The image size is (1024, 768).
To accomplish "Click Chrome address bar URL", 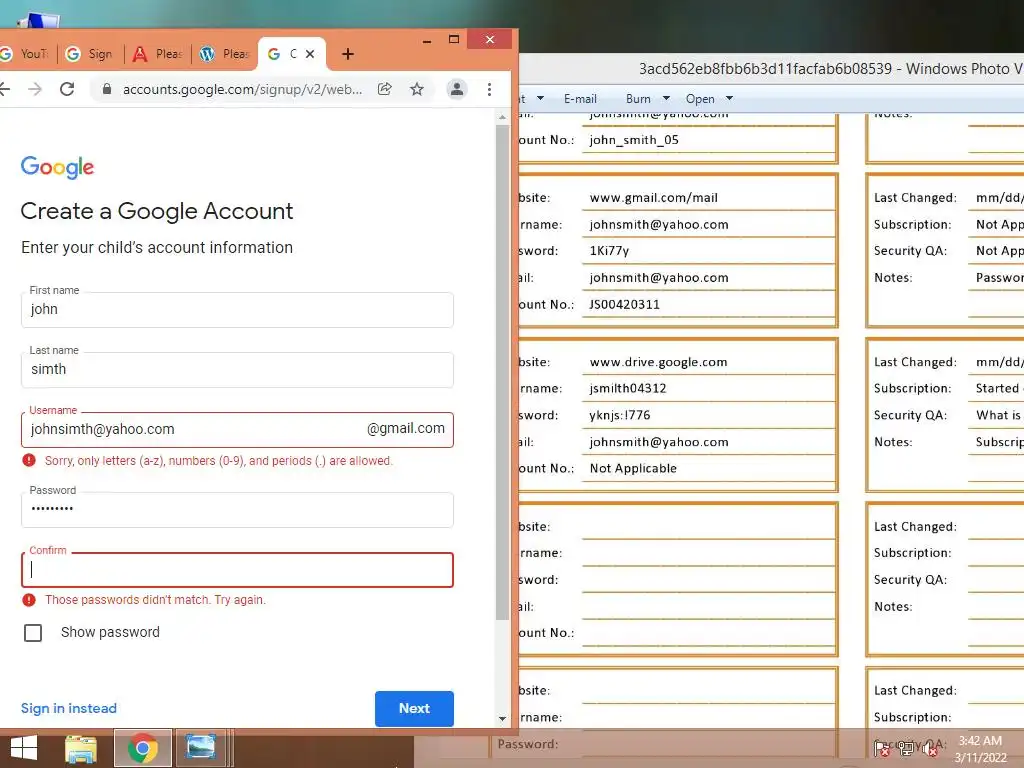I will click(242, 89).
